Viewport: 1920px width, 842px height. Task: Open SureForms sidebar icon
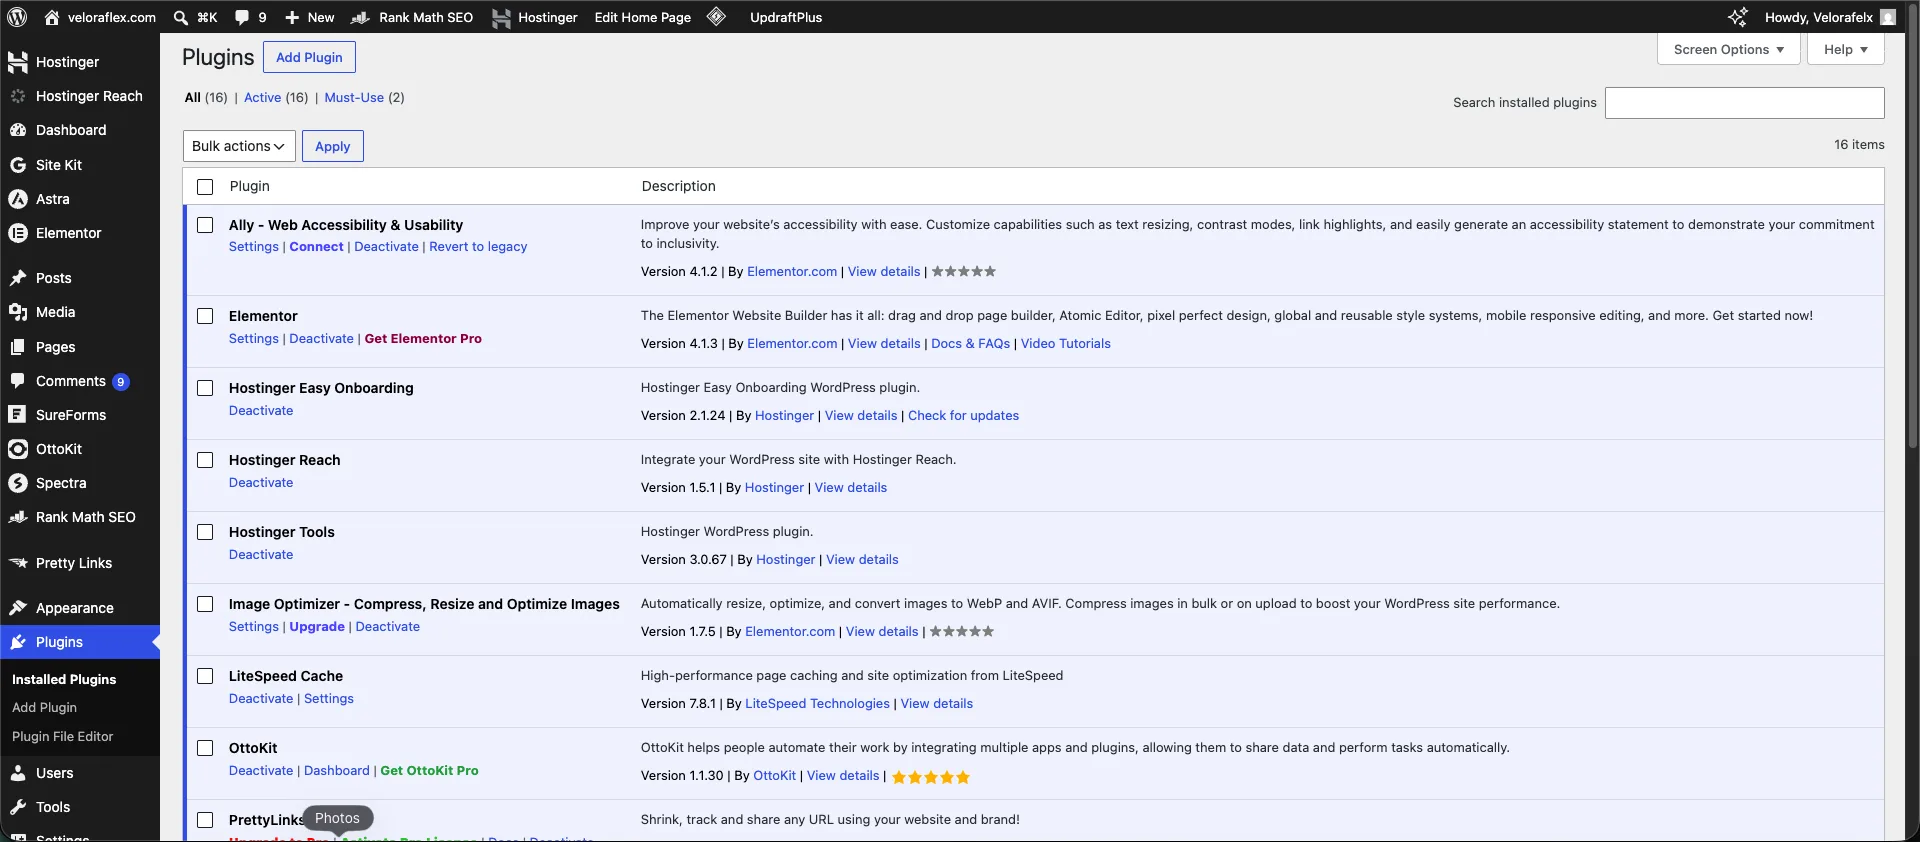tap(17, 415)
